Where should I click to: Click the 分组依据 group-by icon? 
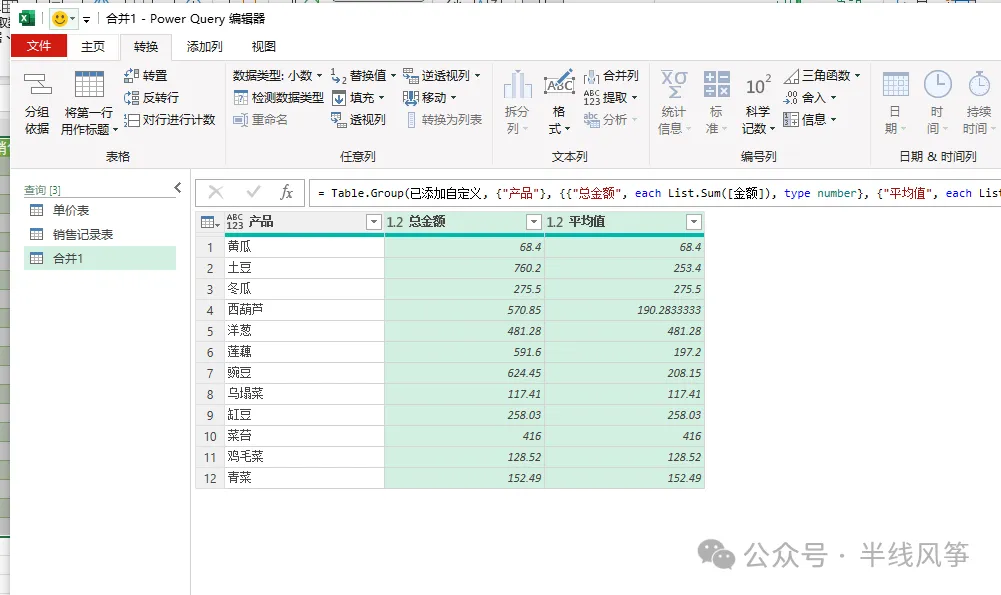point(37,84)
